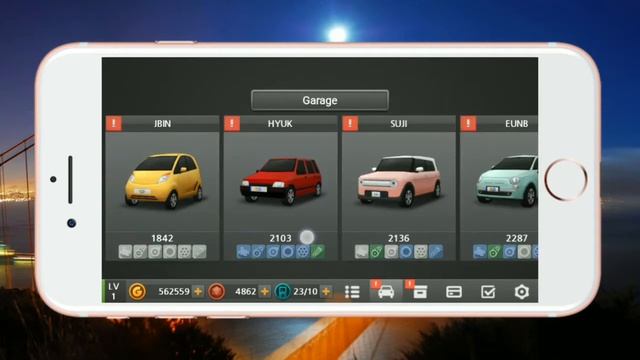The height and width of the screenshot is (360, 640).
Task: Open the settings gear icon
Action: click(522, 292)
